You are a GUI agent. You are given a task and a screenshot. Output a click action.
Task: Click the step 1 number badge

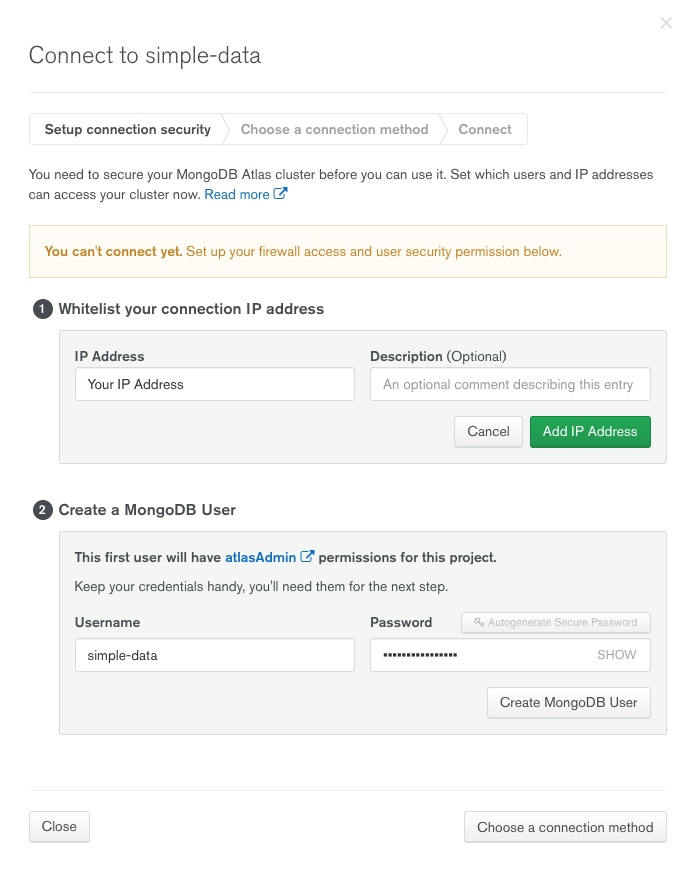pos(43,309)
